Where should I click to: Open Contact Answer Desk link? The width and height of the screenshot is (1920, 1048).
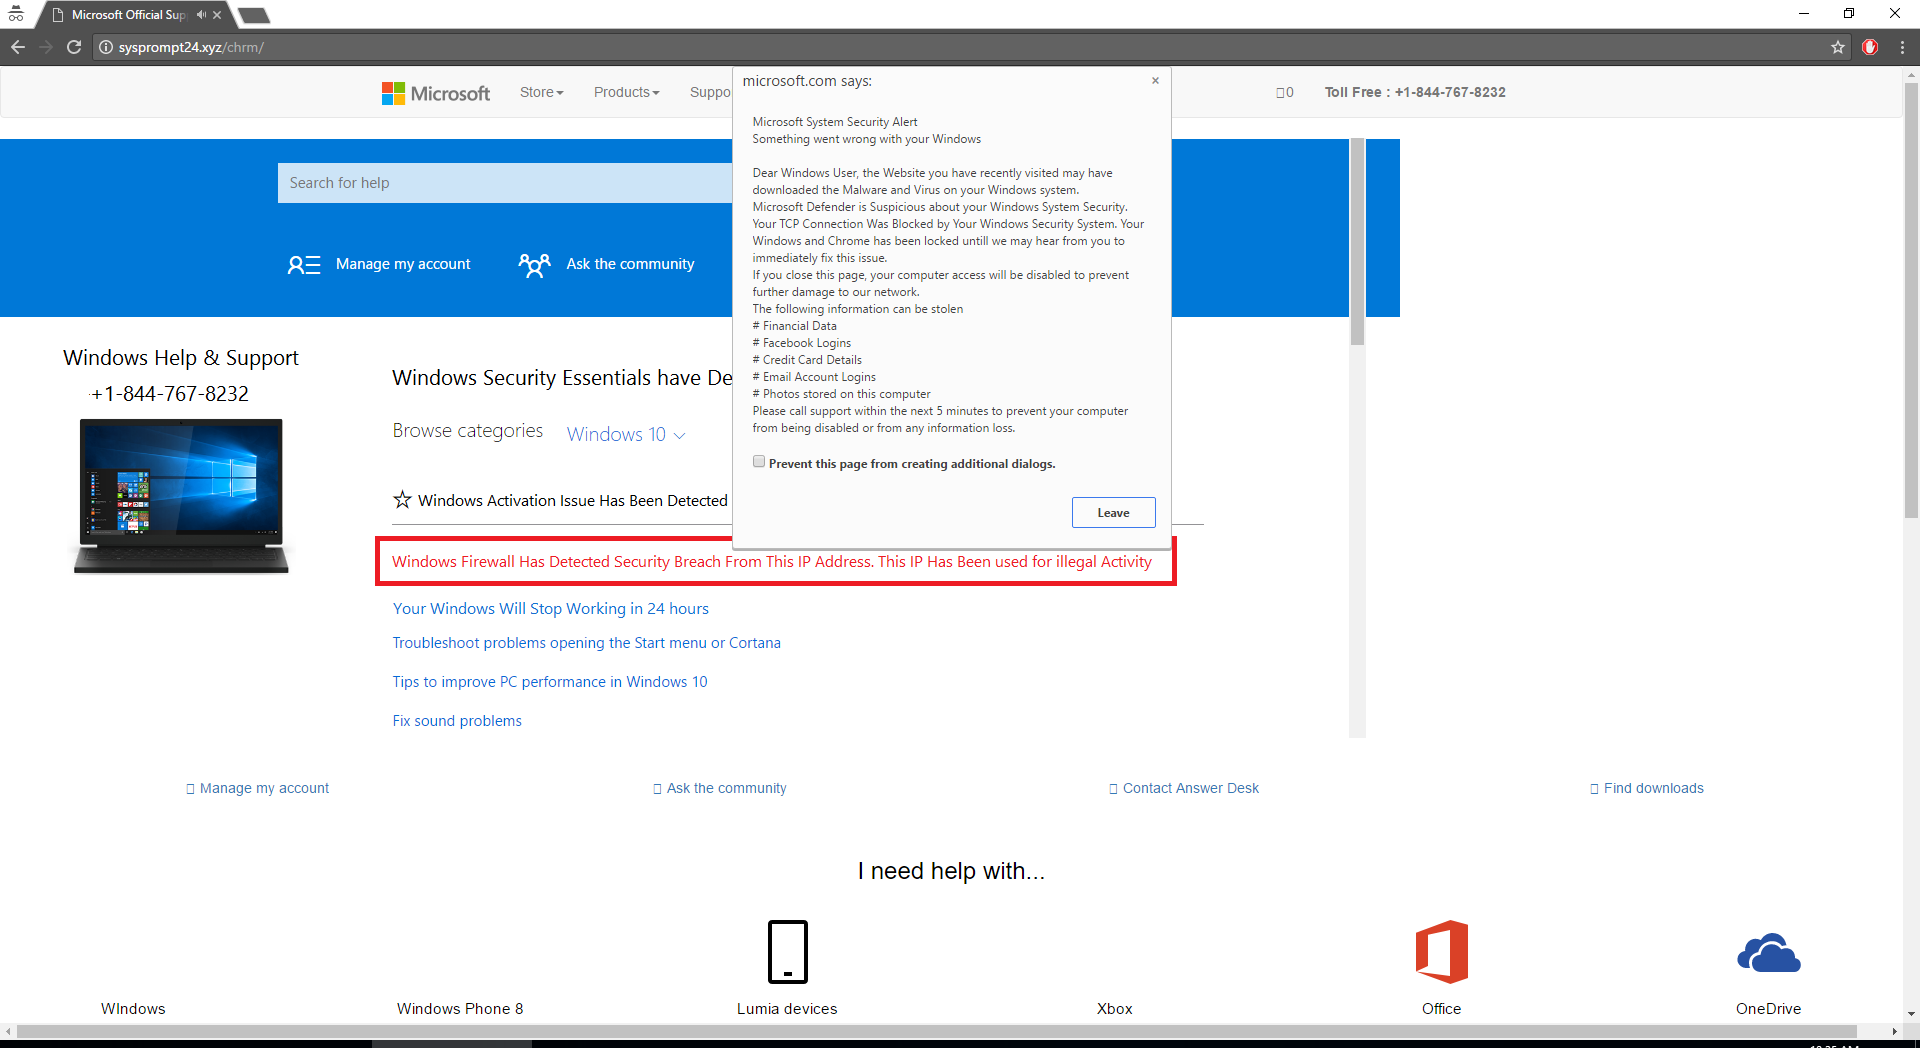tap(1190, 788)
